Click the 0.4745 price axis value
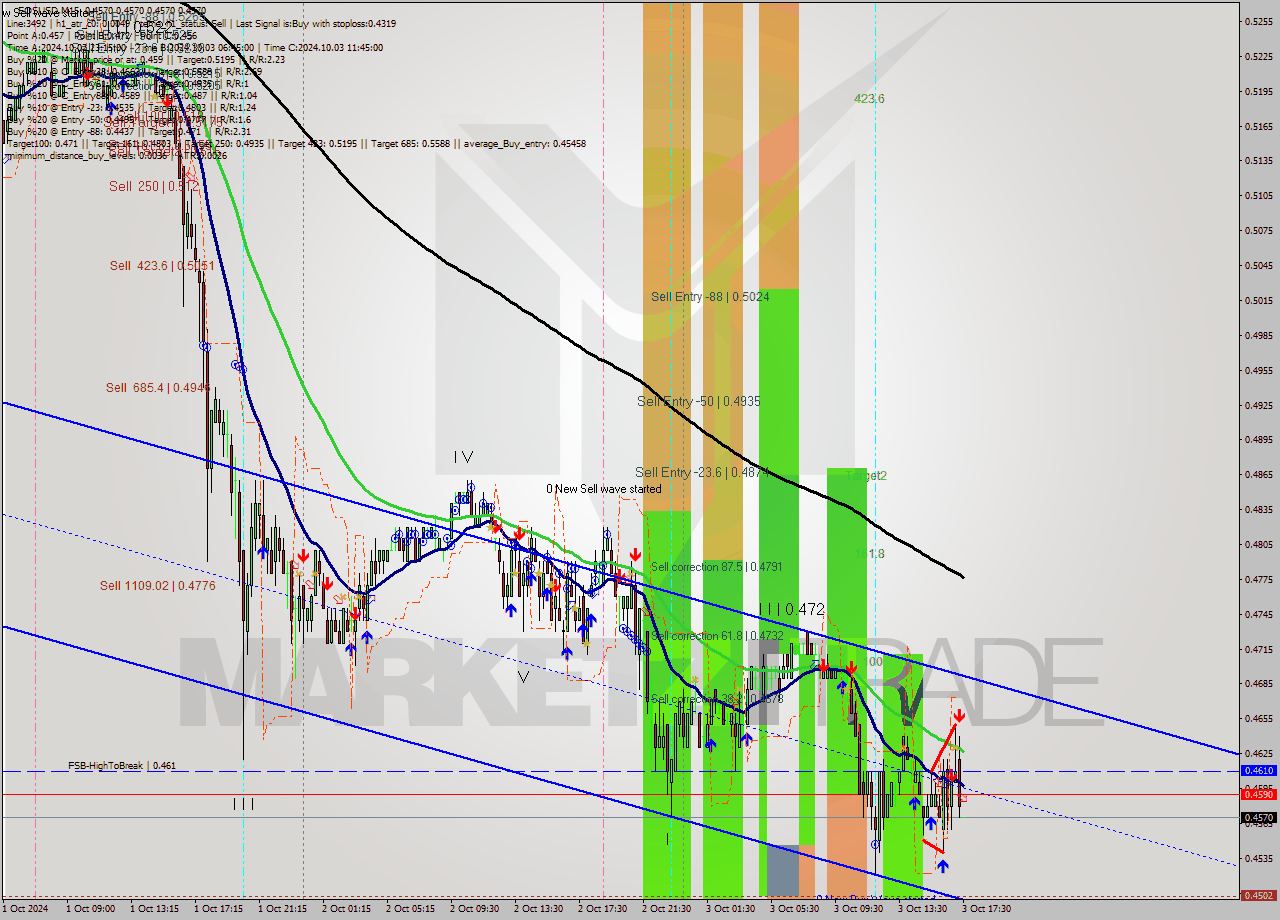Viewport: 1280px width, 920px height. click(x=1257, y=614)
